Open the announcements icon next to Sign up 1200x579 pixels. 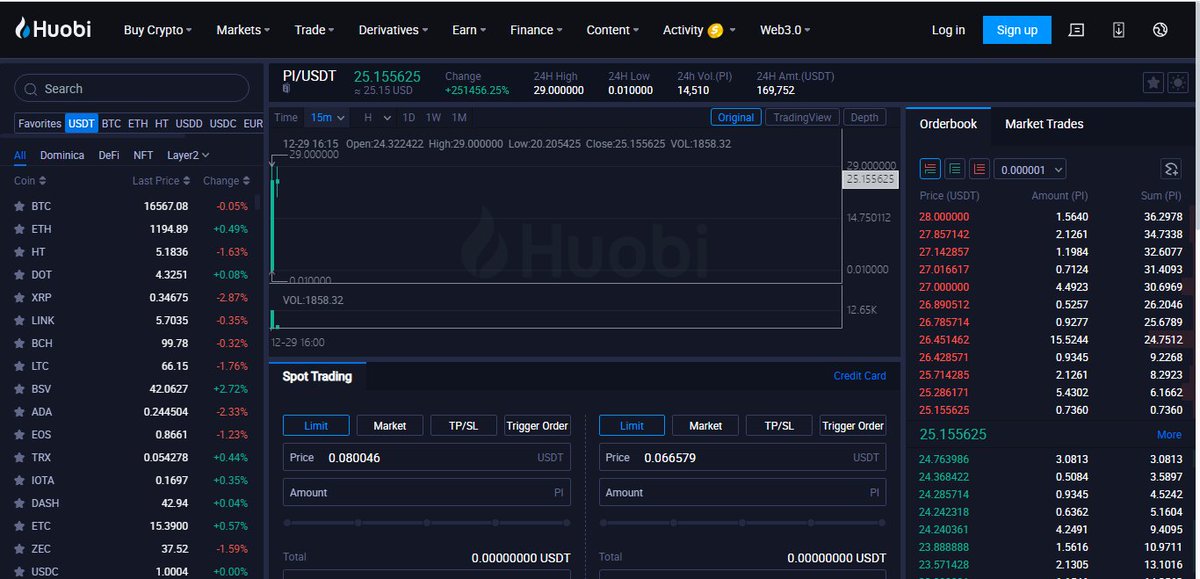click(1076, 30)
